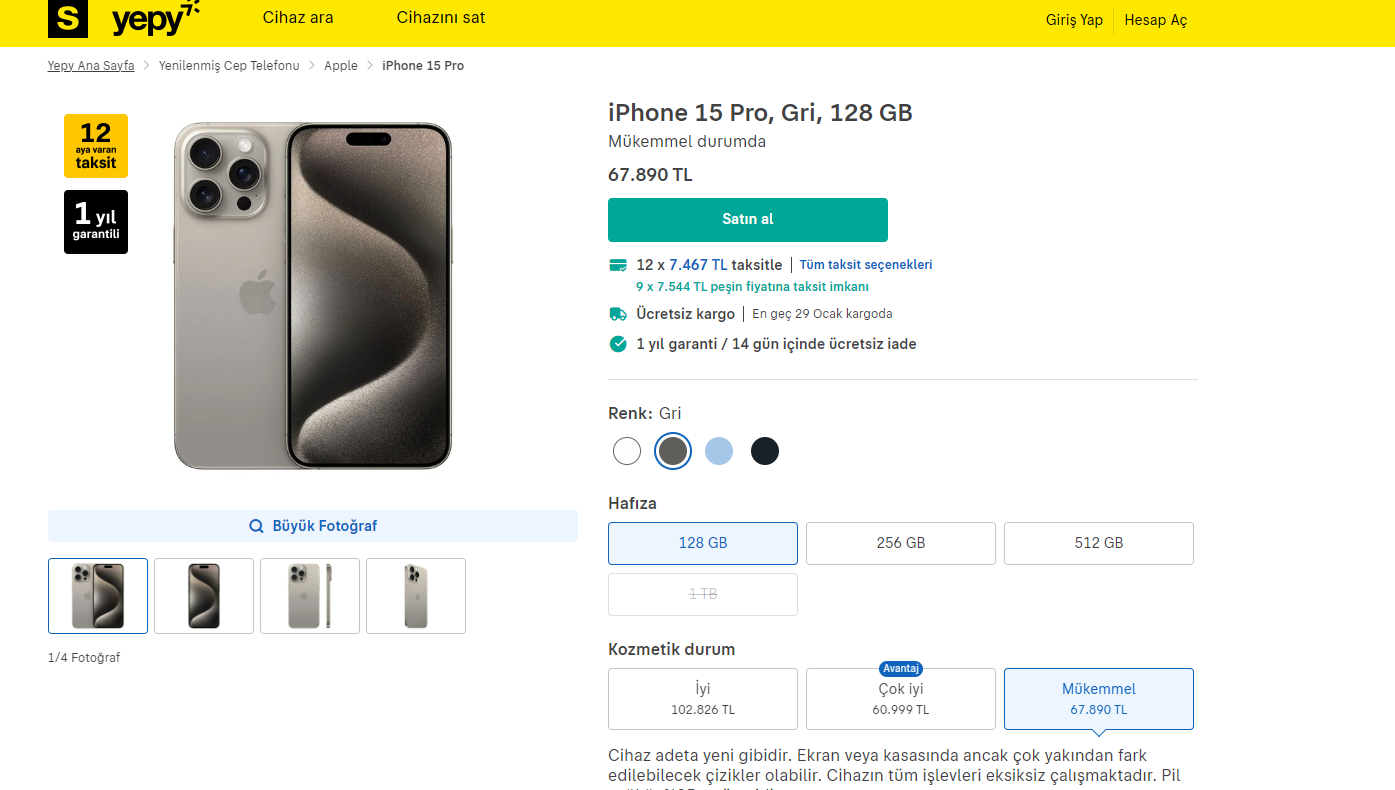This screenshot has height=790, width=1395.
Task: Click the magnifier icon on Büyük Fotoğraf
Action: (257, 526)
